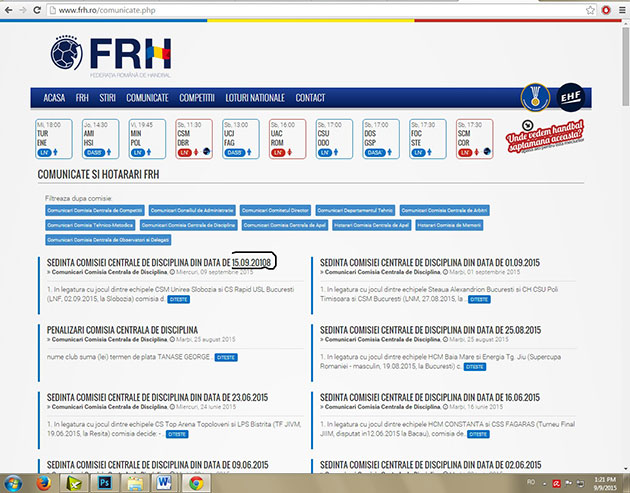The height and width of the screenshot is (493, 630).
Task: Reload the page with the refresh icon
Action: (37, 10)
